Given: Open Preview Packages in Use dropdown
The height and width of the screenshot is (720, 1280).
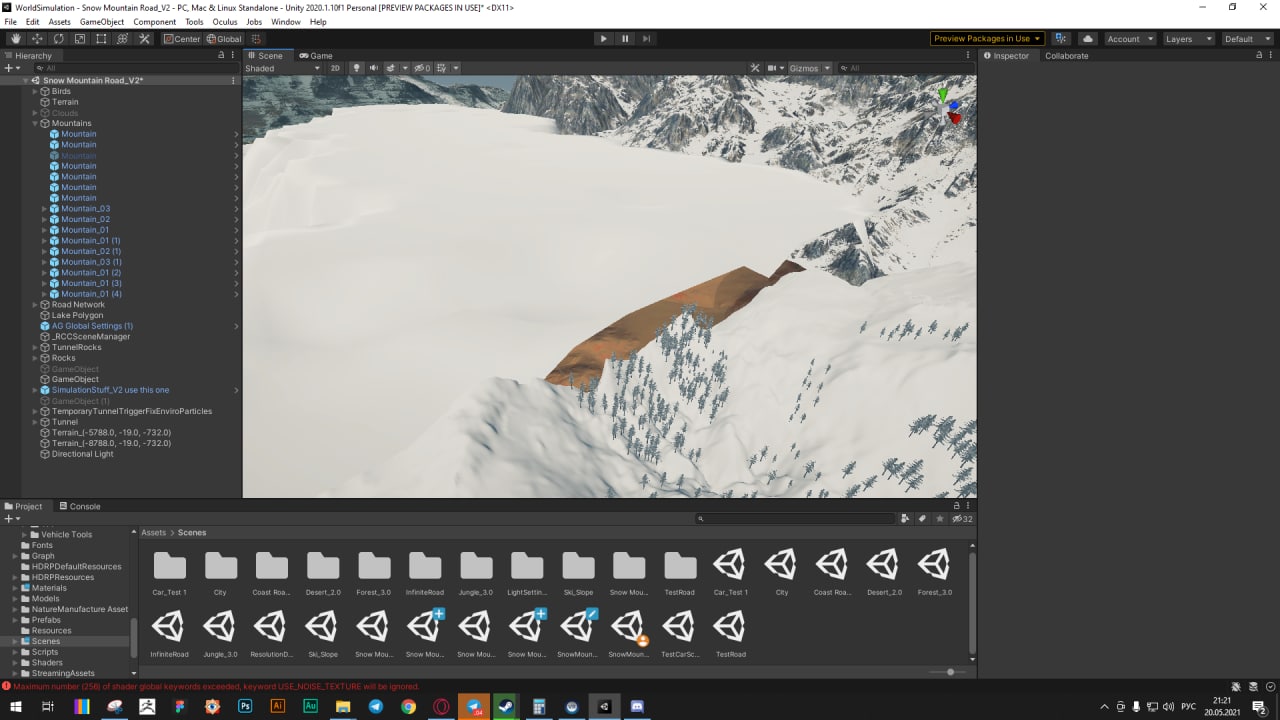Looking at the screenshot, I should [987, 39].
